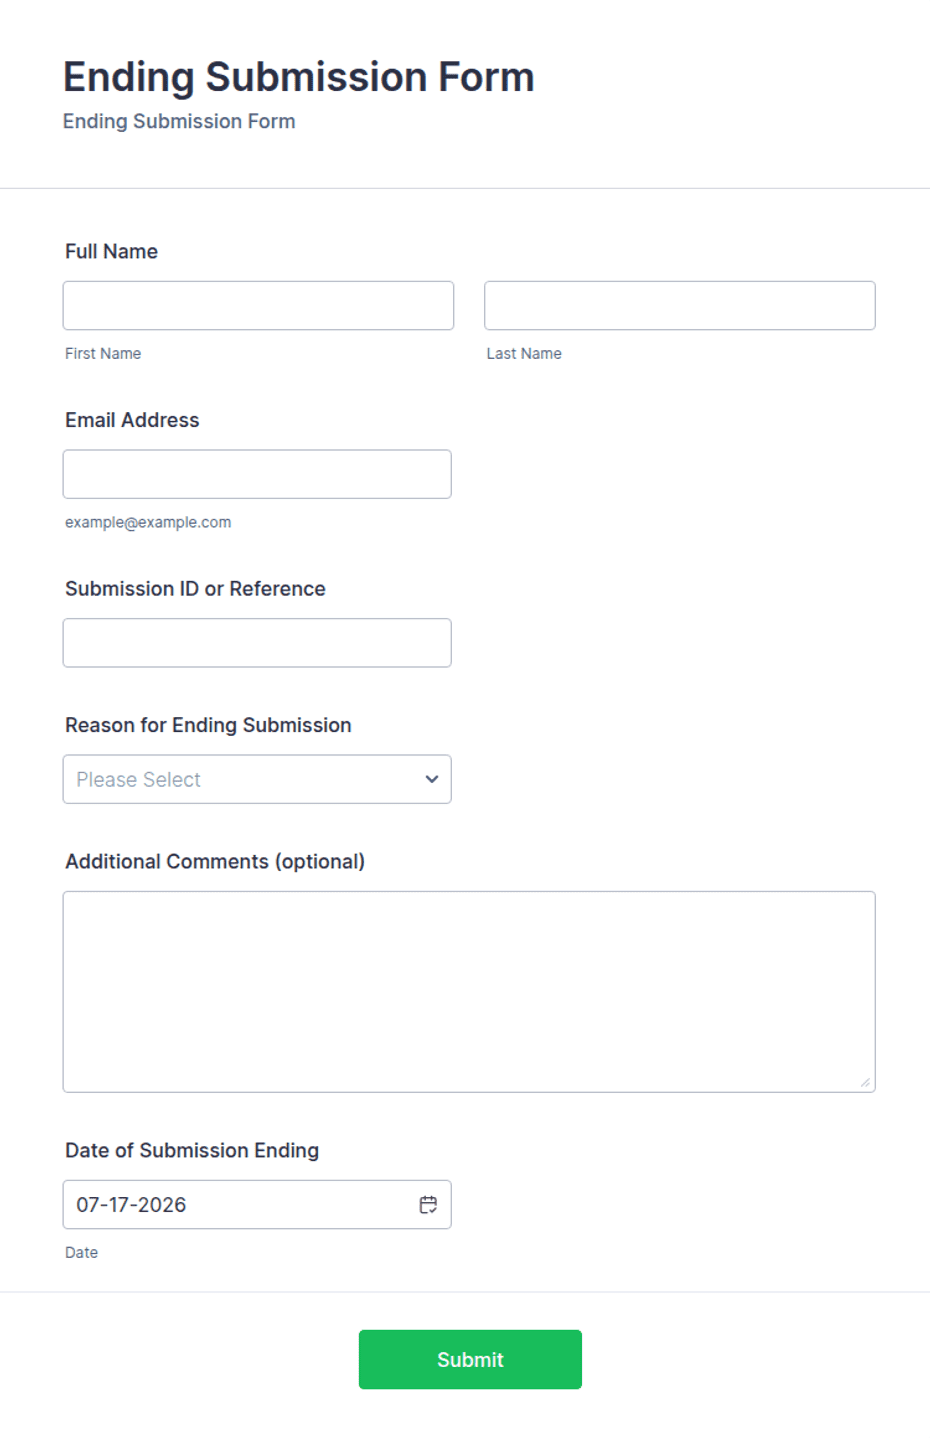Click into the Email Address field

[257, 474]
